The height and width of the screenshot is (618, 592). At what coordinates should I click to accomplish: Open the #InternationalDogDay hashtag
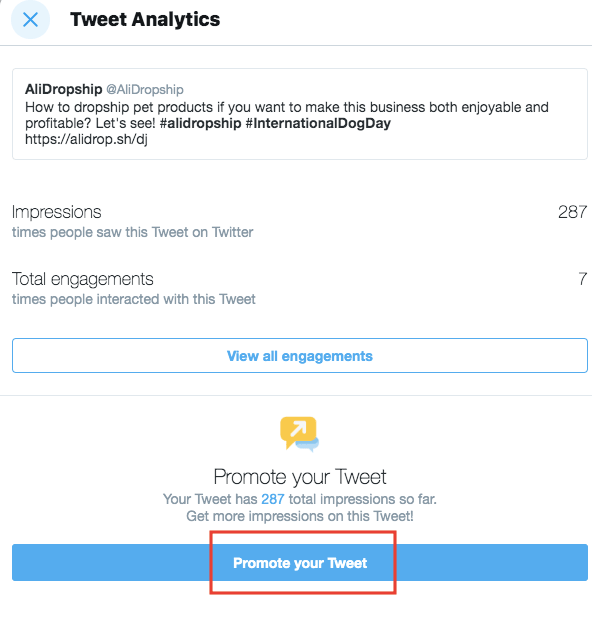[x=318, y=123]
